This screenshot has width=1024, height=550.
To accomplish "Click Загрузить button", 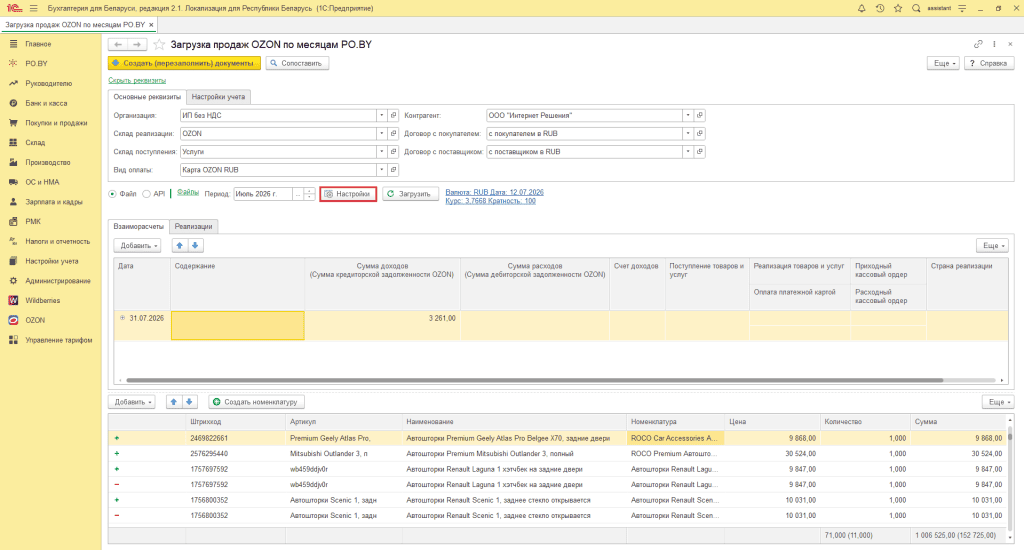I will point(410,194).
